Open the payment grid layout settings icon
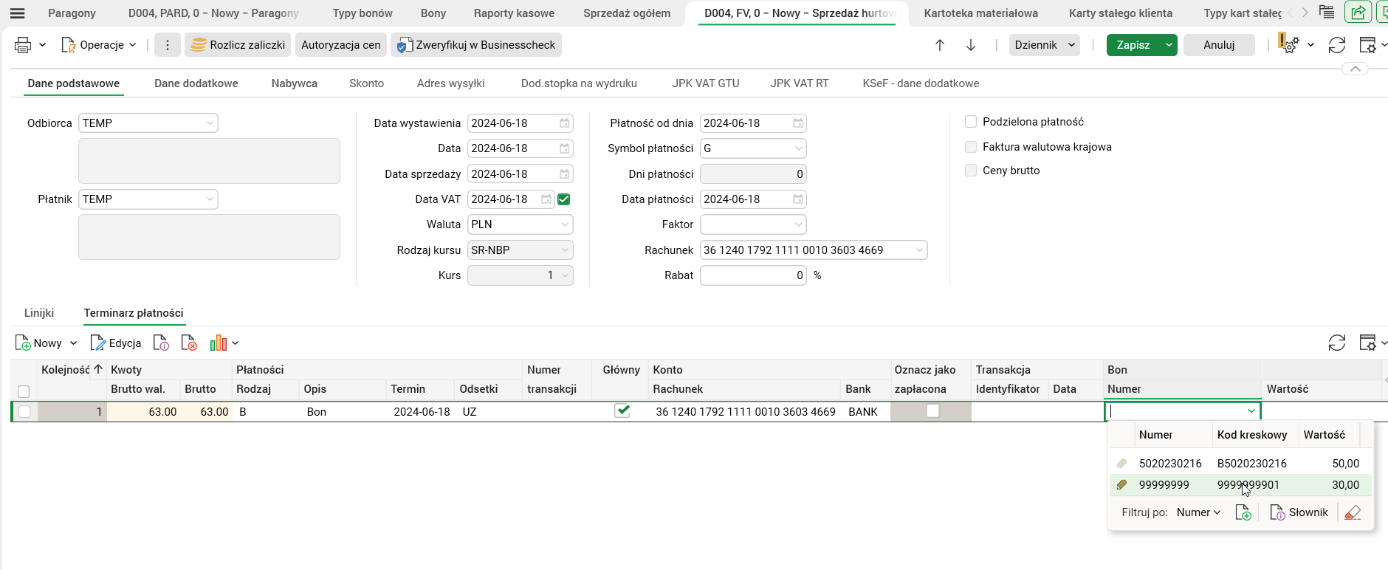1388x570 pixels. click(1368, 343)
